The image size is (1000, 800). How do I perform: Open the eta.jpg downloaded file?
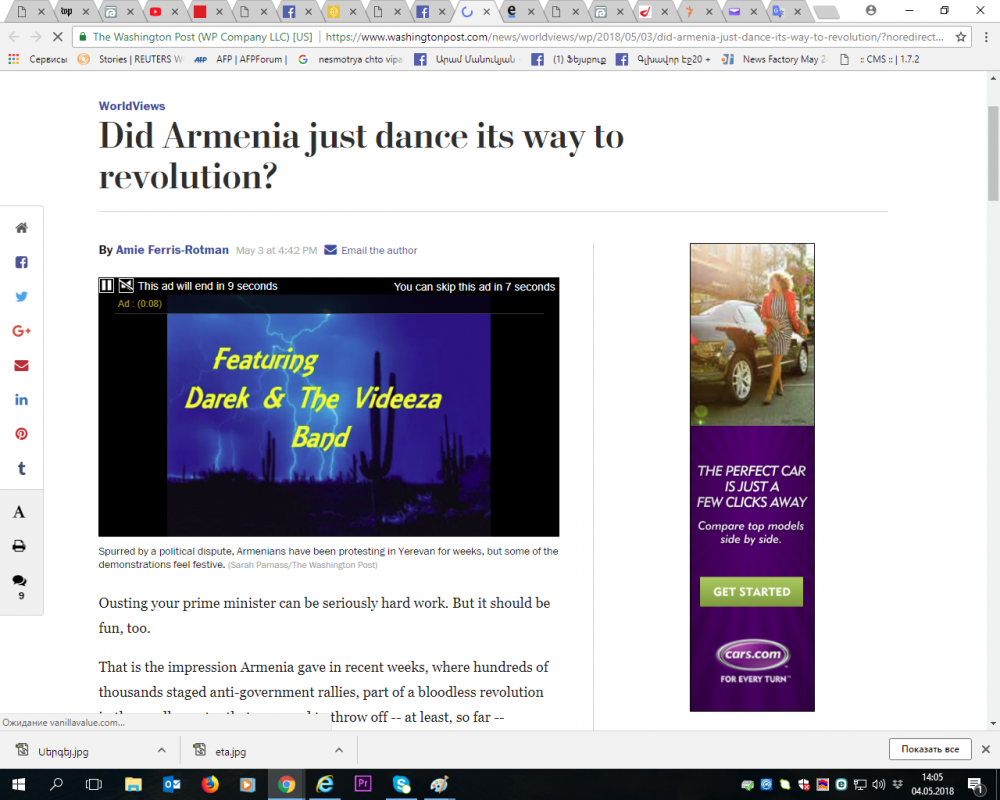pyautogui.click(x=230, y=752)
